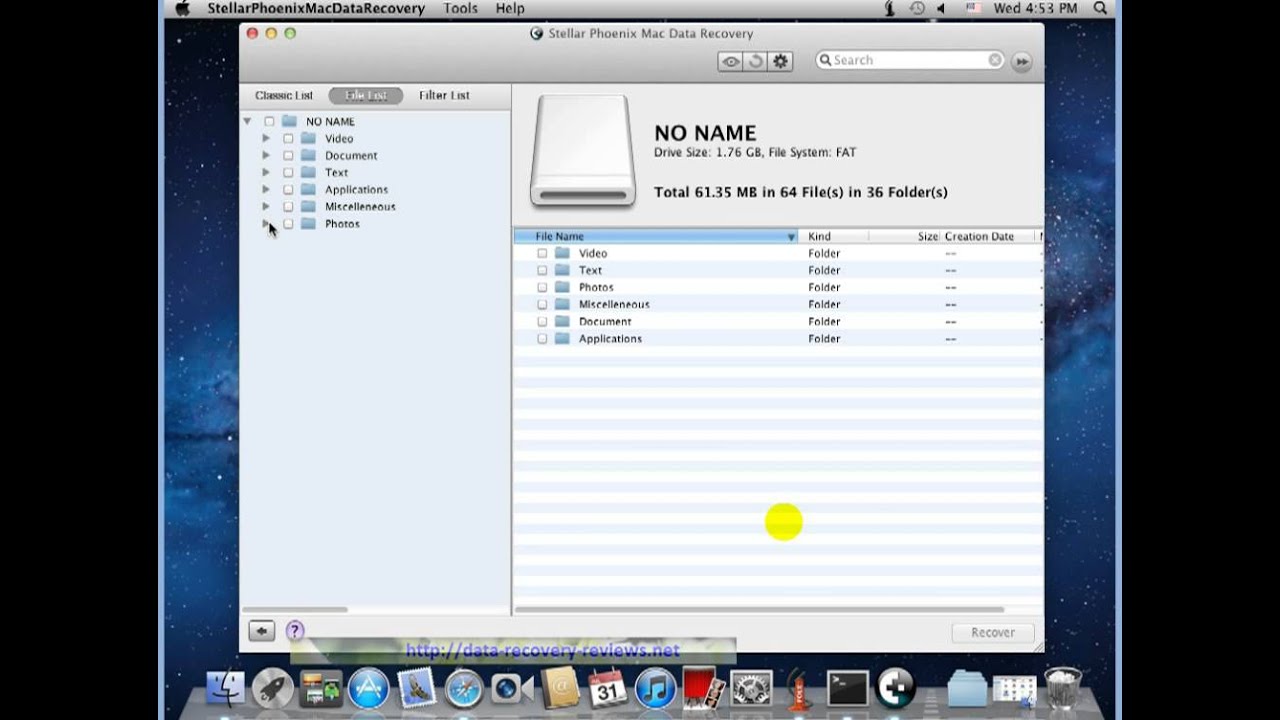Screen dimensions: 1280x720
Task: Click the double-arrow button beside Search
Action: tap(1021, 61)
